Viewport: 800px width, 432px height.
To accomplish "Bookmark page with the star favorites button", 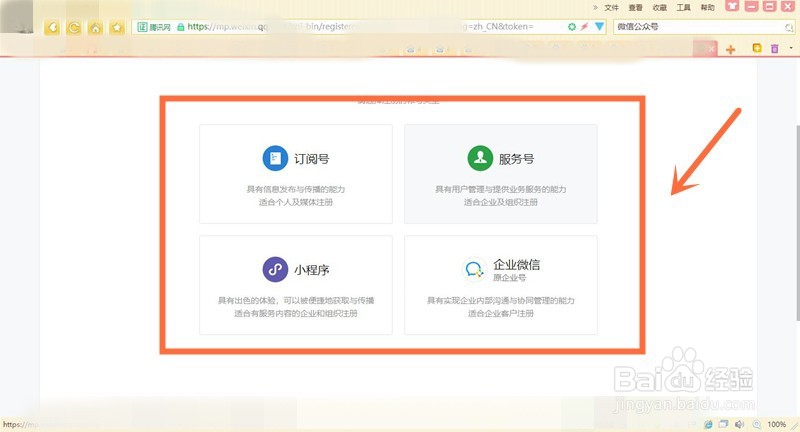I will (x=117, y=27).
